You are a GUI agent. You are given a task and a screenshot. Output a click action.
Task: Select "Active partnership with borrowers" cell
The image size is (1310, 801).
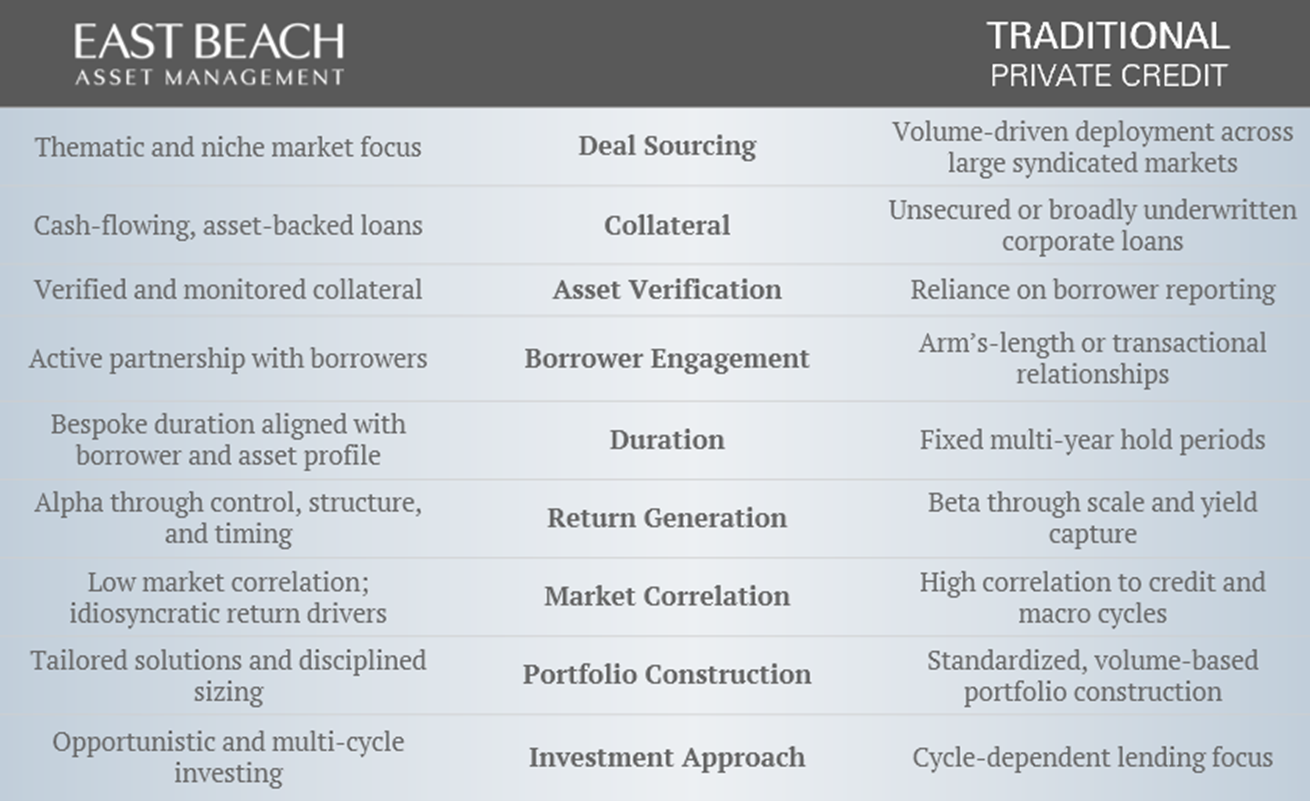pyautogui.click(x=228, y=359)
